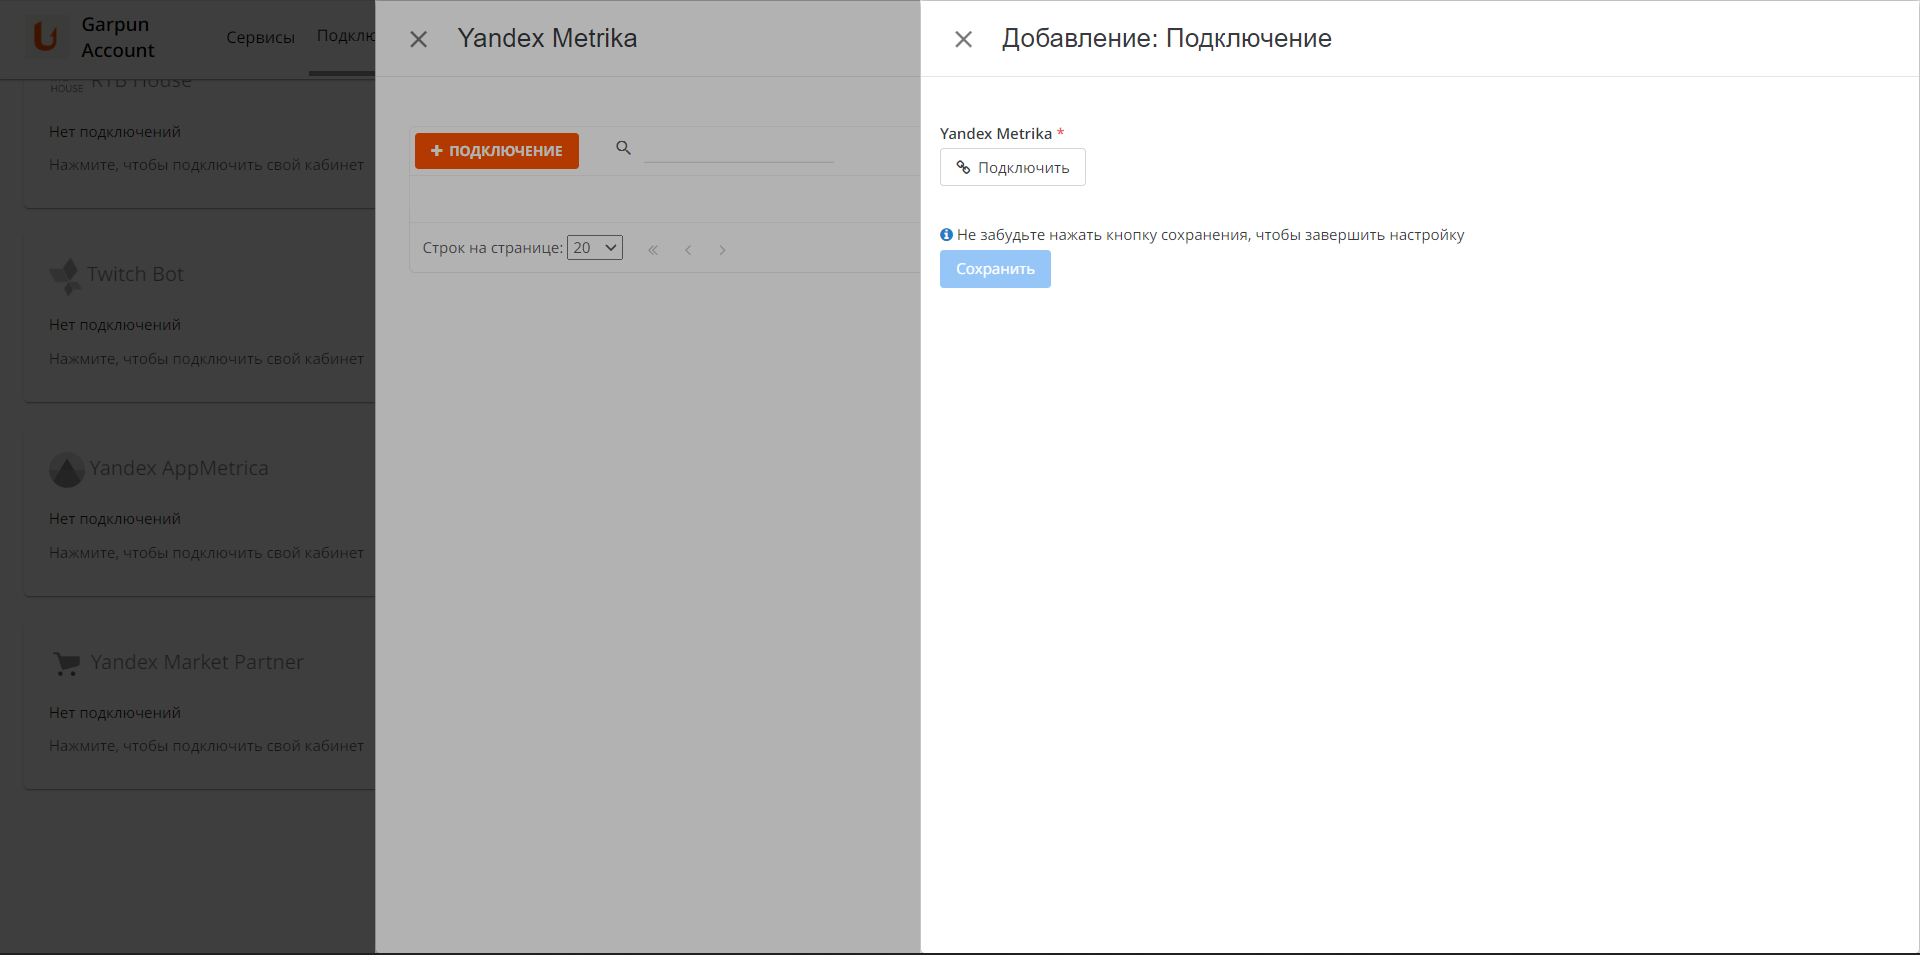This screenshot has width=1920, height=955.
Task: Click the 'Строк на странице:' label
Action: tap(493, 248)
